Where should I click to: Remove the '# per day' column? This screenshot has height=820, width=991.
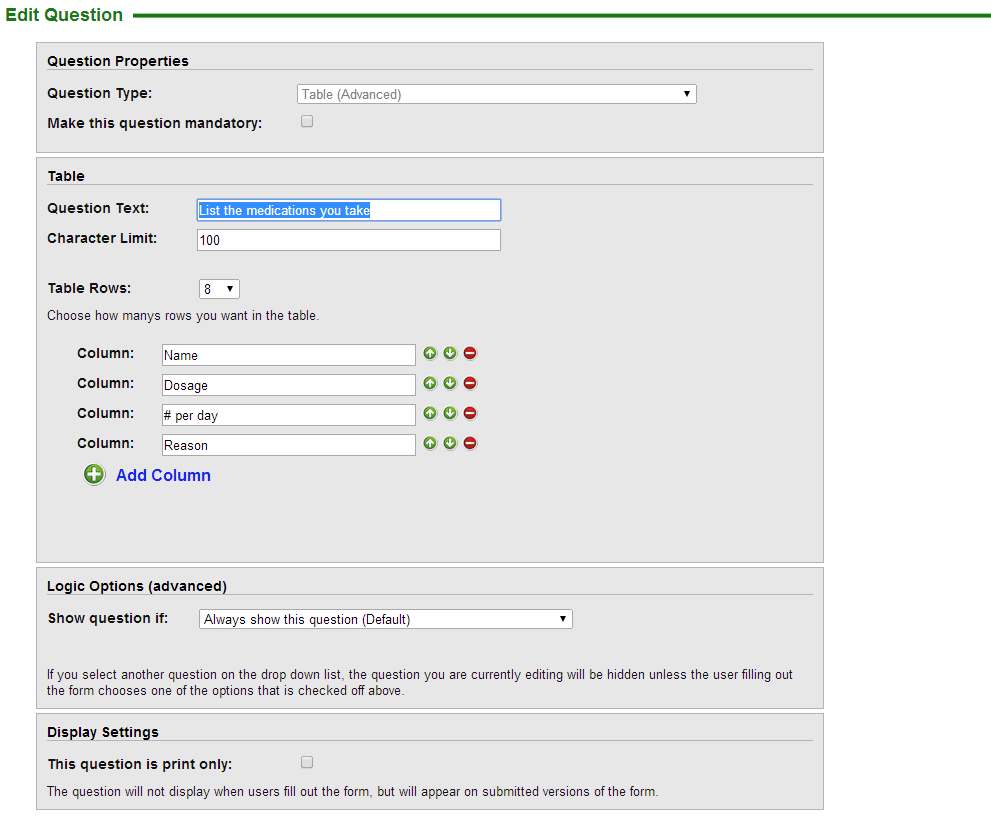(x=470, y=413)
